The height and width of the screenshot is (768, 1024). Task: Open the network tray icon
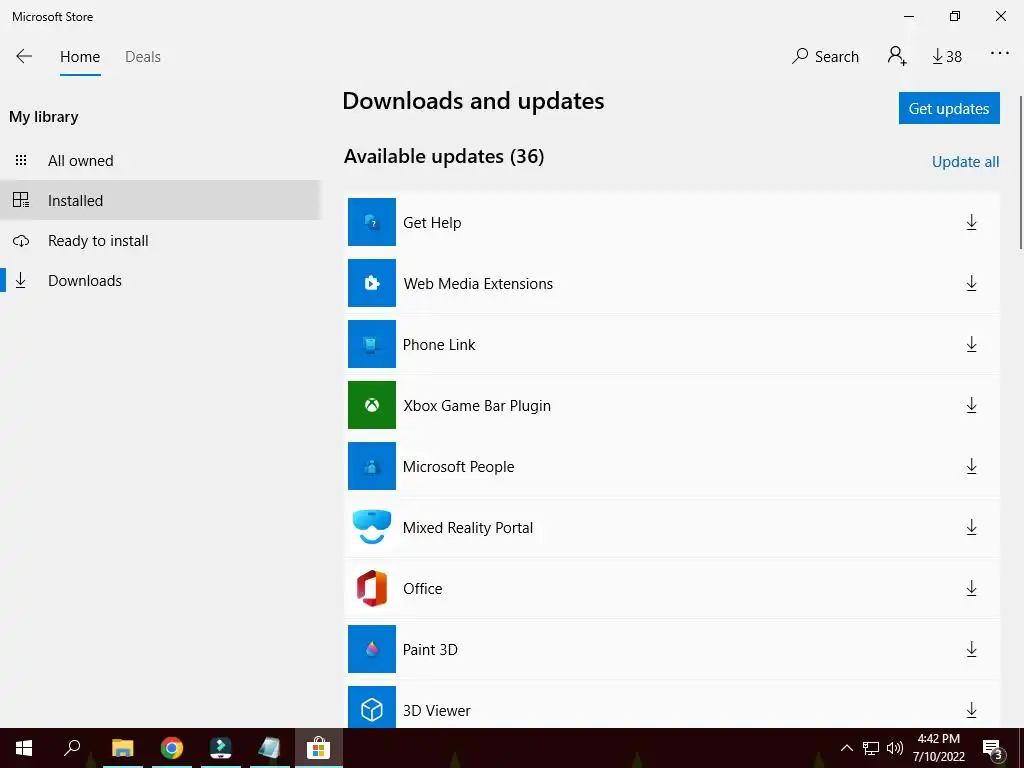click(871, 748)
